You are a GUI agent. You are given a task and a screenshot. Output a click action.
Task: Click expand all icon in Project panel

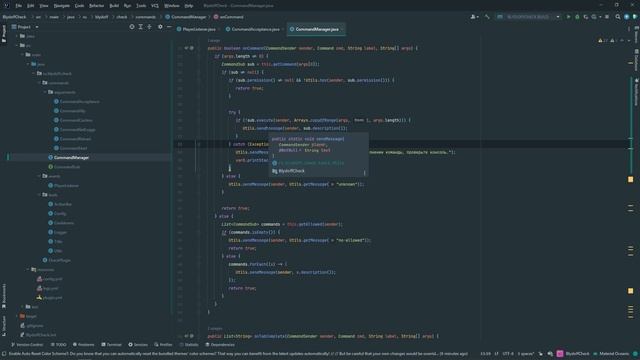(140, 27)
